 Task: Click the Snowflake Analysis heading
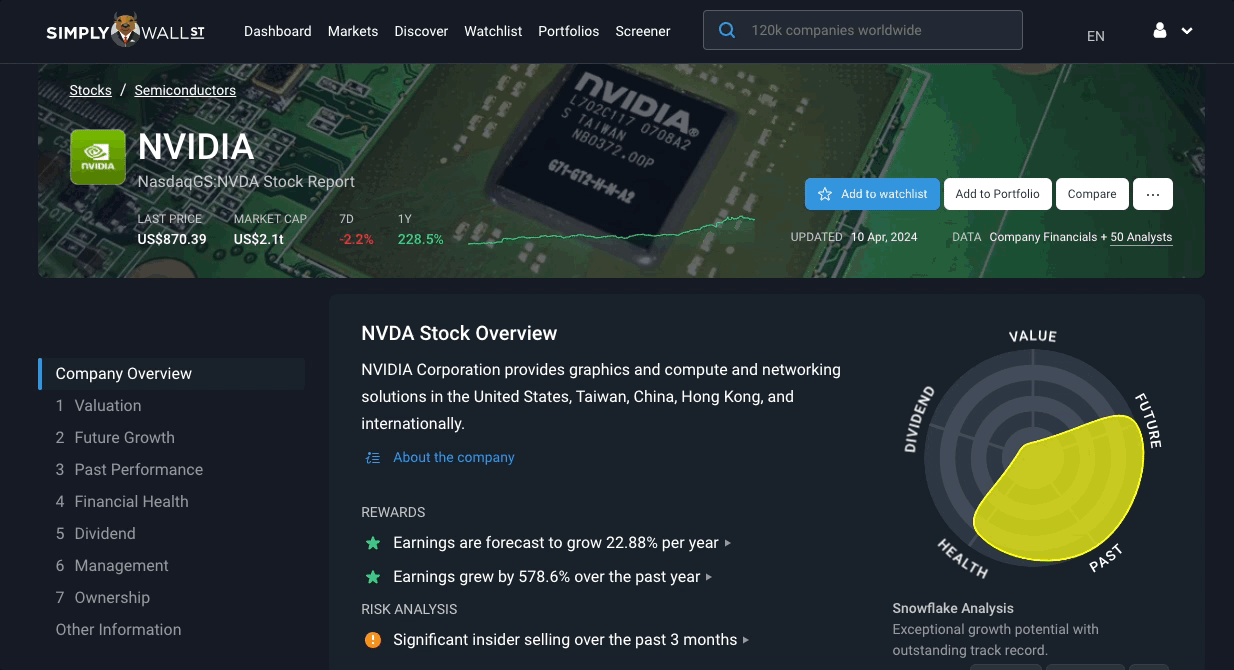point(953,608)
